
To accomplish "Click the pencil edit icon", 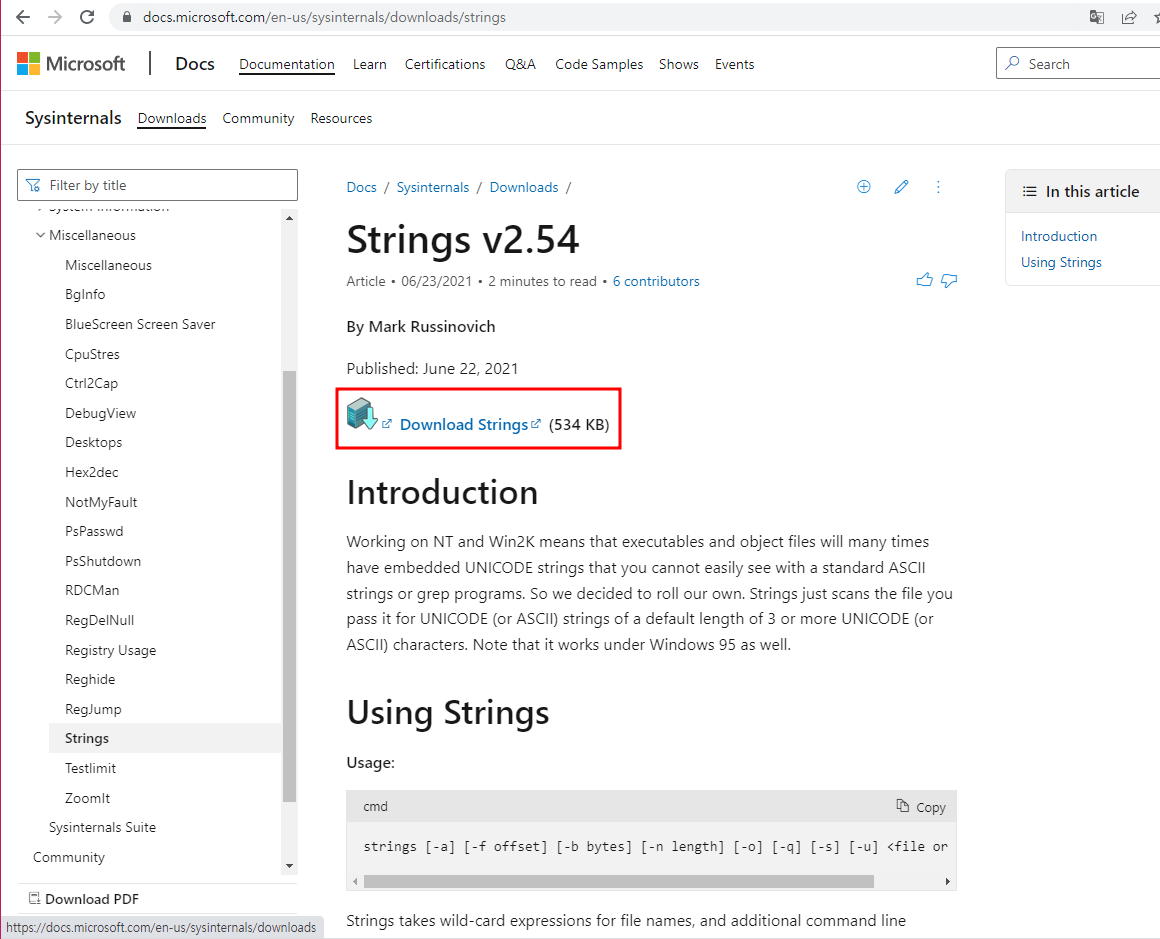I will point(901,186).
